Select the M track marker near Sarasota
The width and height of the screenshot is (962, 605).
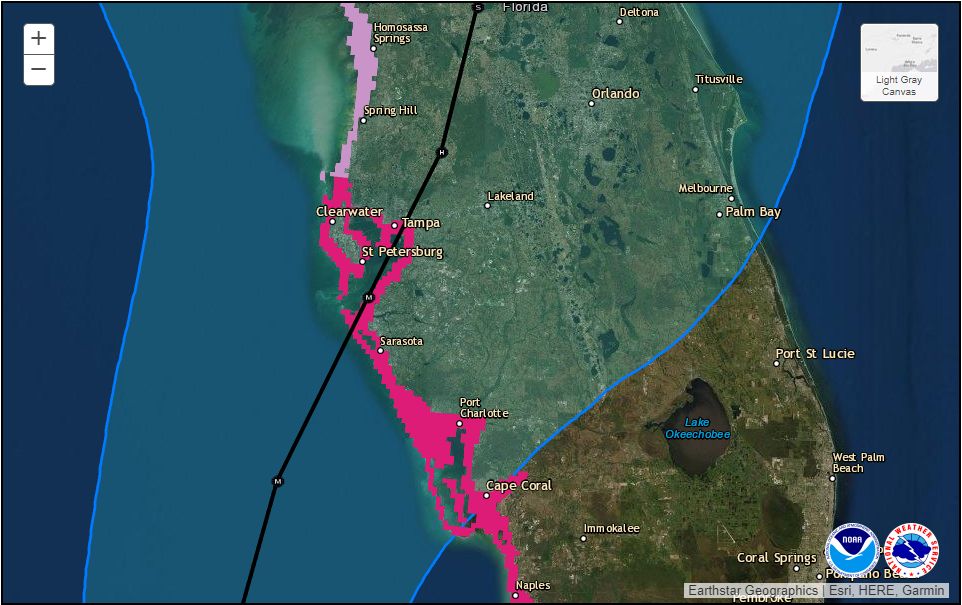(x=368, y=298)
